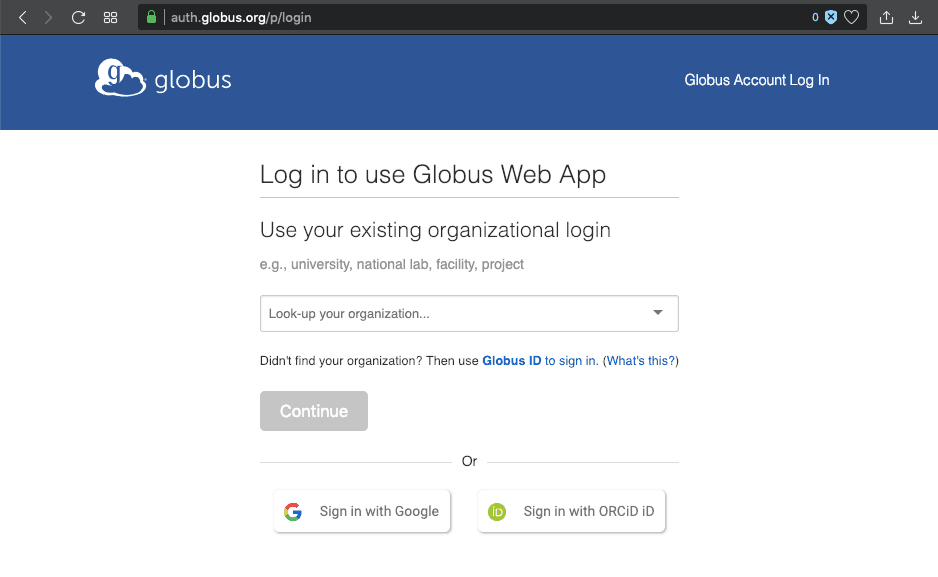The width and height of the screenshot is (938, 577).
Task: Click the address bar URL
Action: point(240,17)
